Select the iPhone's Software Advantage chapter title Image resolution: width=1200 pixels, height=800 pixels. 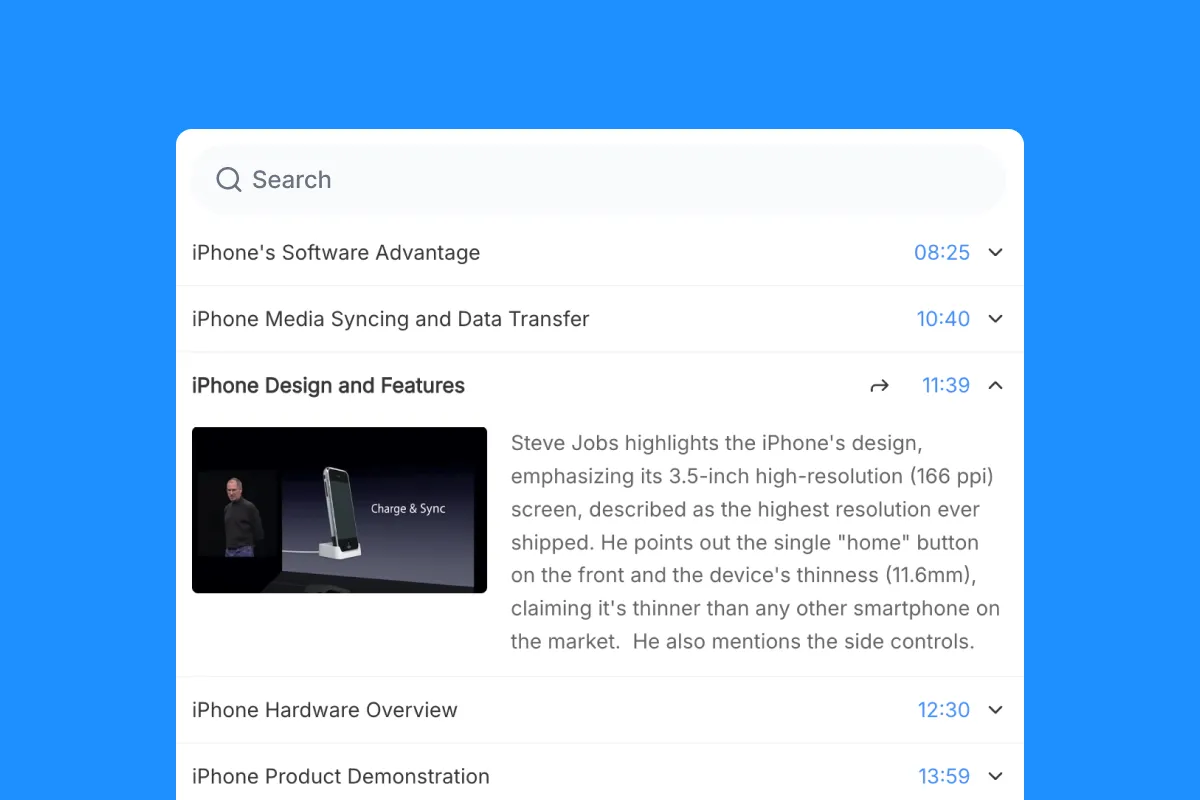coord(335,252)
